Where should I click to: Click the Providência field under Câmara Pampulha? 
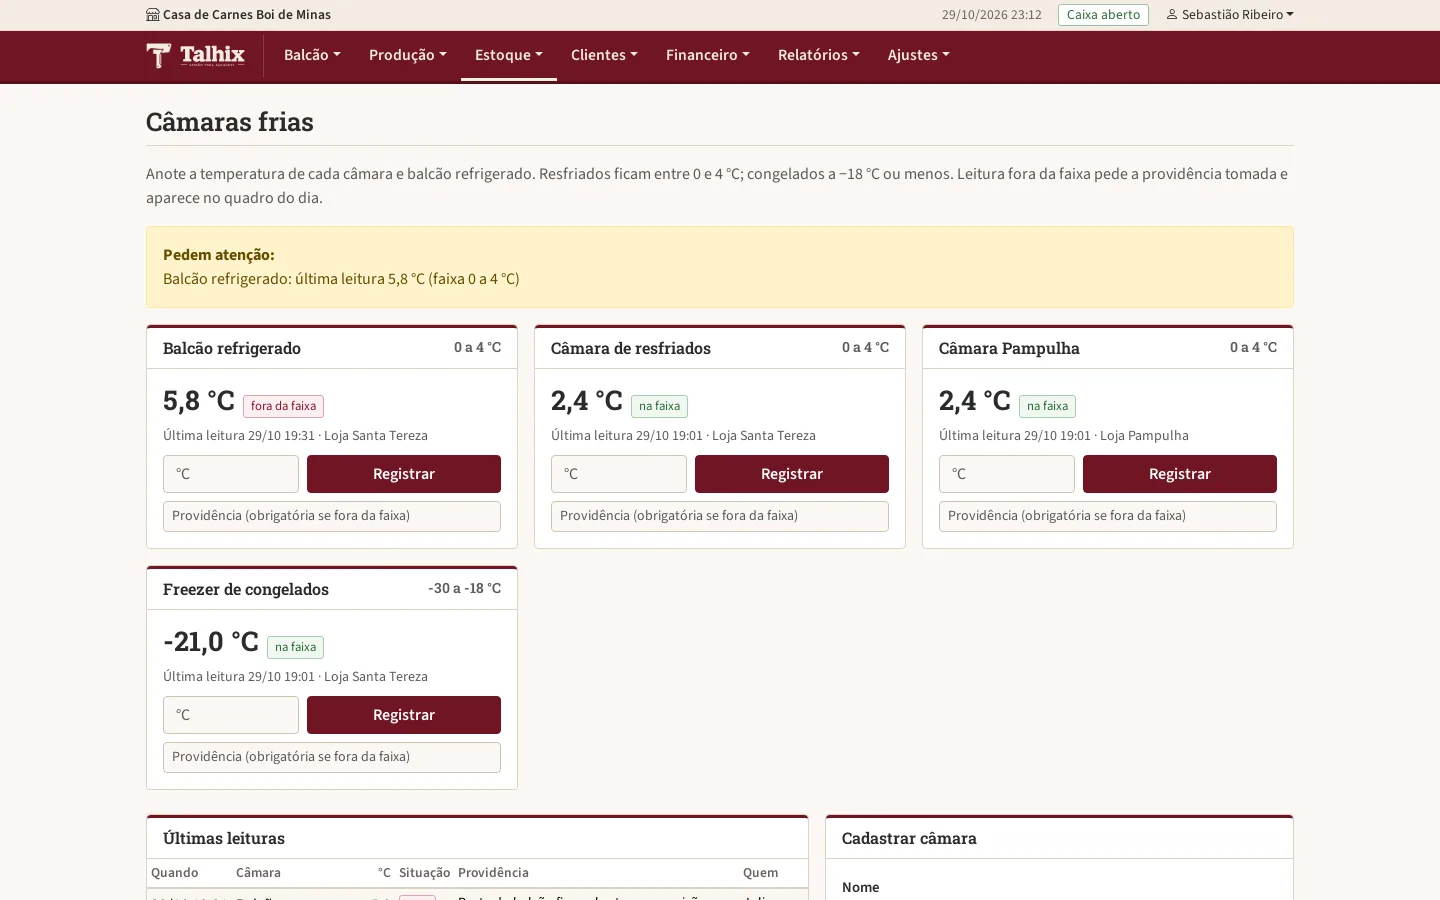tap(1108, 516)
